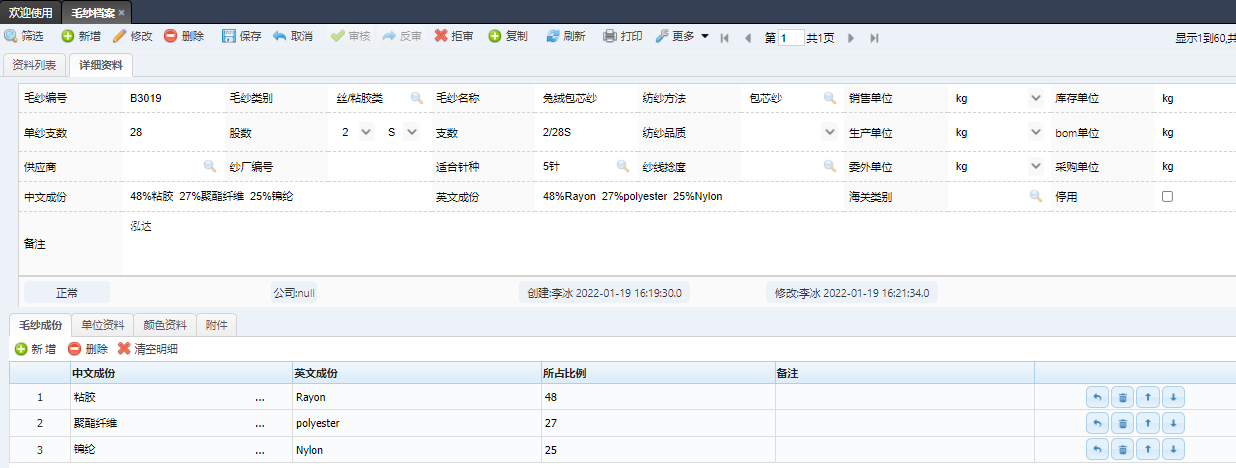Expand the 纺纱品质 dropdown
Image resolution: width=1236 pixels, height=468 pixels.
coord(829,132)
